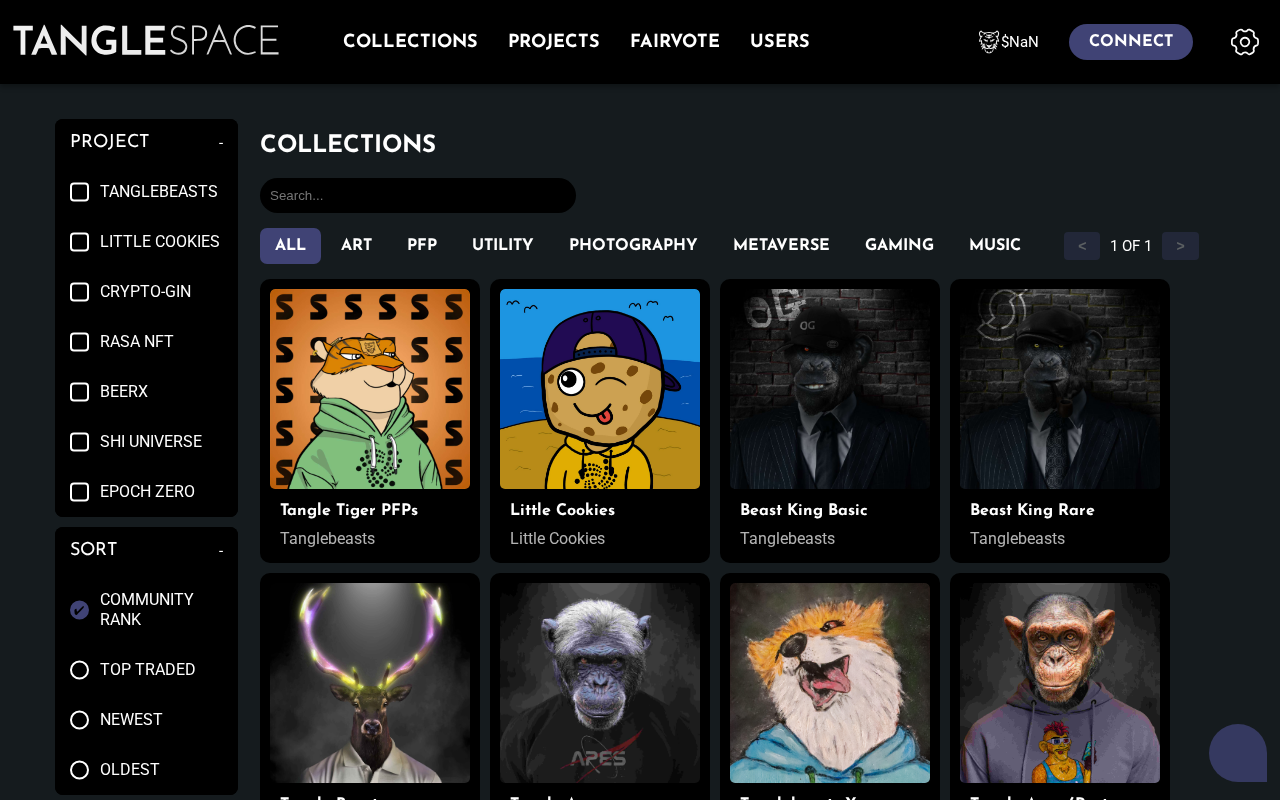Open Little Cookies collection image
1280x800 pixels.
pyautogui.click(x=600, y=389)
